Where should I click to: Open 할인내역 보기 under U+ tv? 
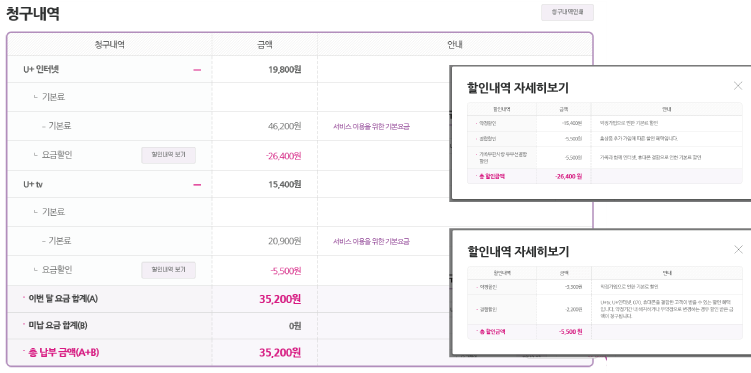(x=169, y=270)
